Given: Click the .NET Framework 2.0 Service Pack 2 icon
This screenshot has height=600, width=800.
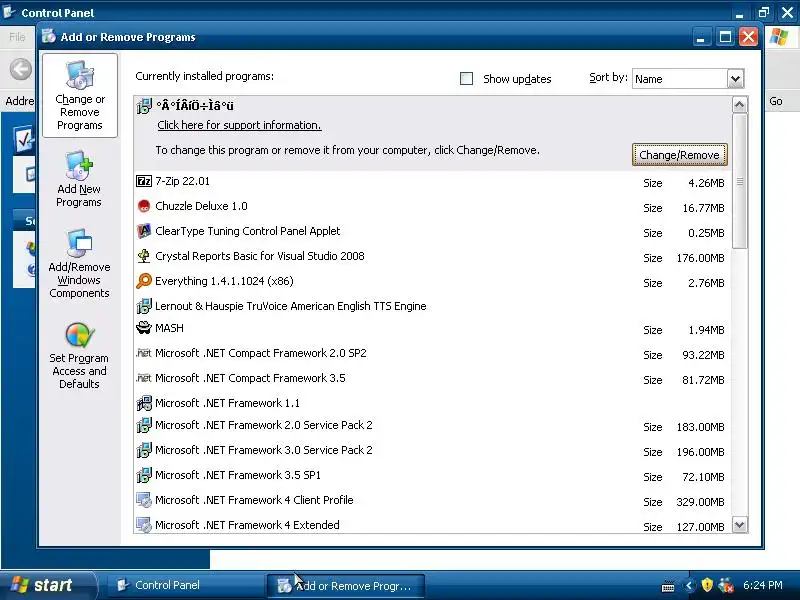Looking at the screenshot, I should tap(144, 425).
